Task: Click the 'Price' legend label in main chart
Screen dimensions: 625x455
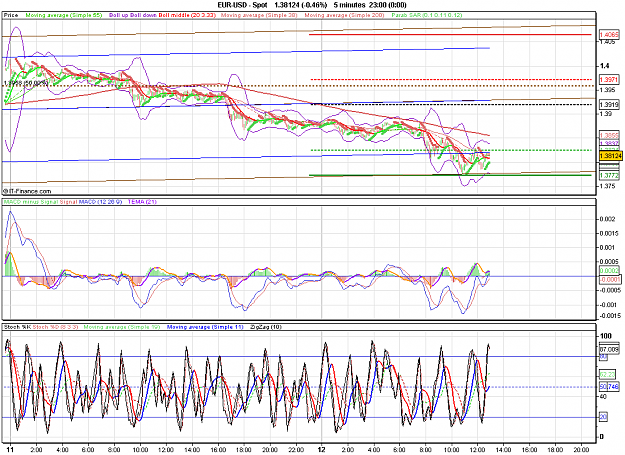Action: [x=11, y=15]
